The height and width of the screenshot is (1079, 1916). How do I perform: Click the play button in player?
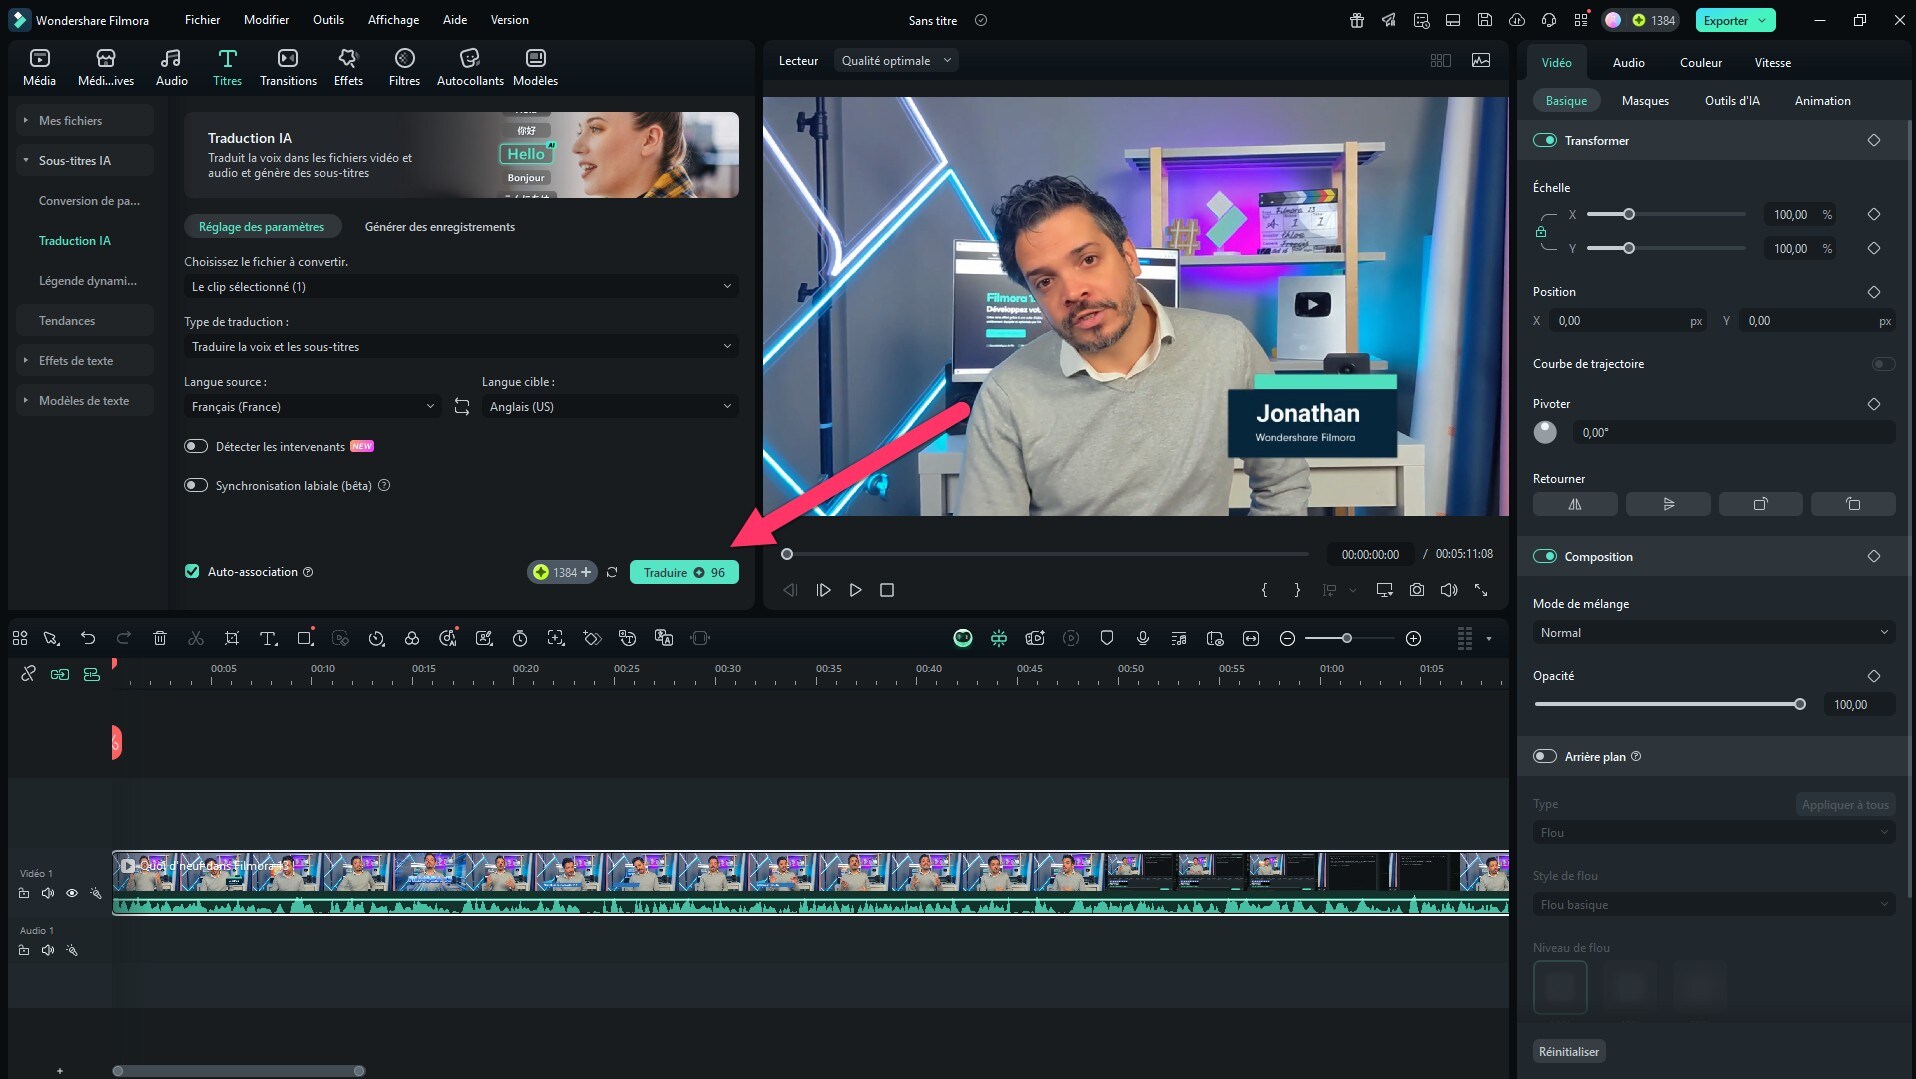856,590
